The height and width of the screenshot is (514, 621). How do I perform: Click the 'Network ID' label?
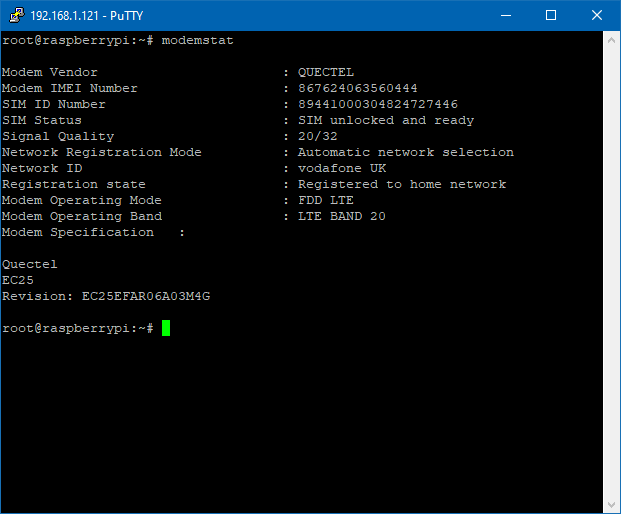tap(42, 168)
